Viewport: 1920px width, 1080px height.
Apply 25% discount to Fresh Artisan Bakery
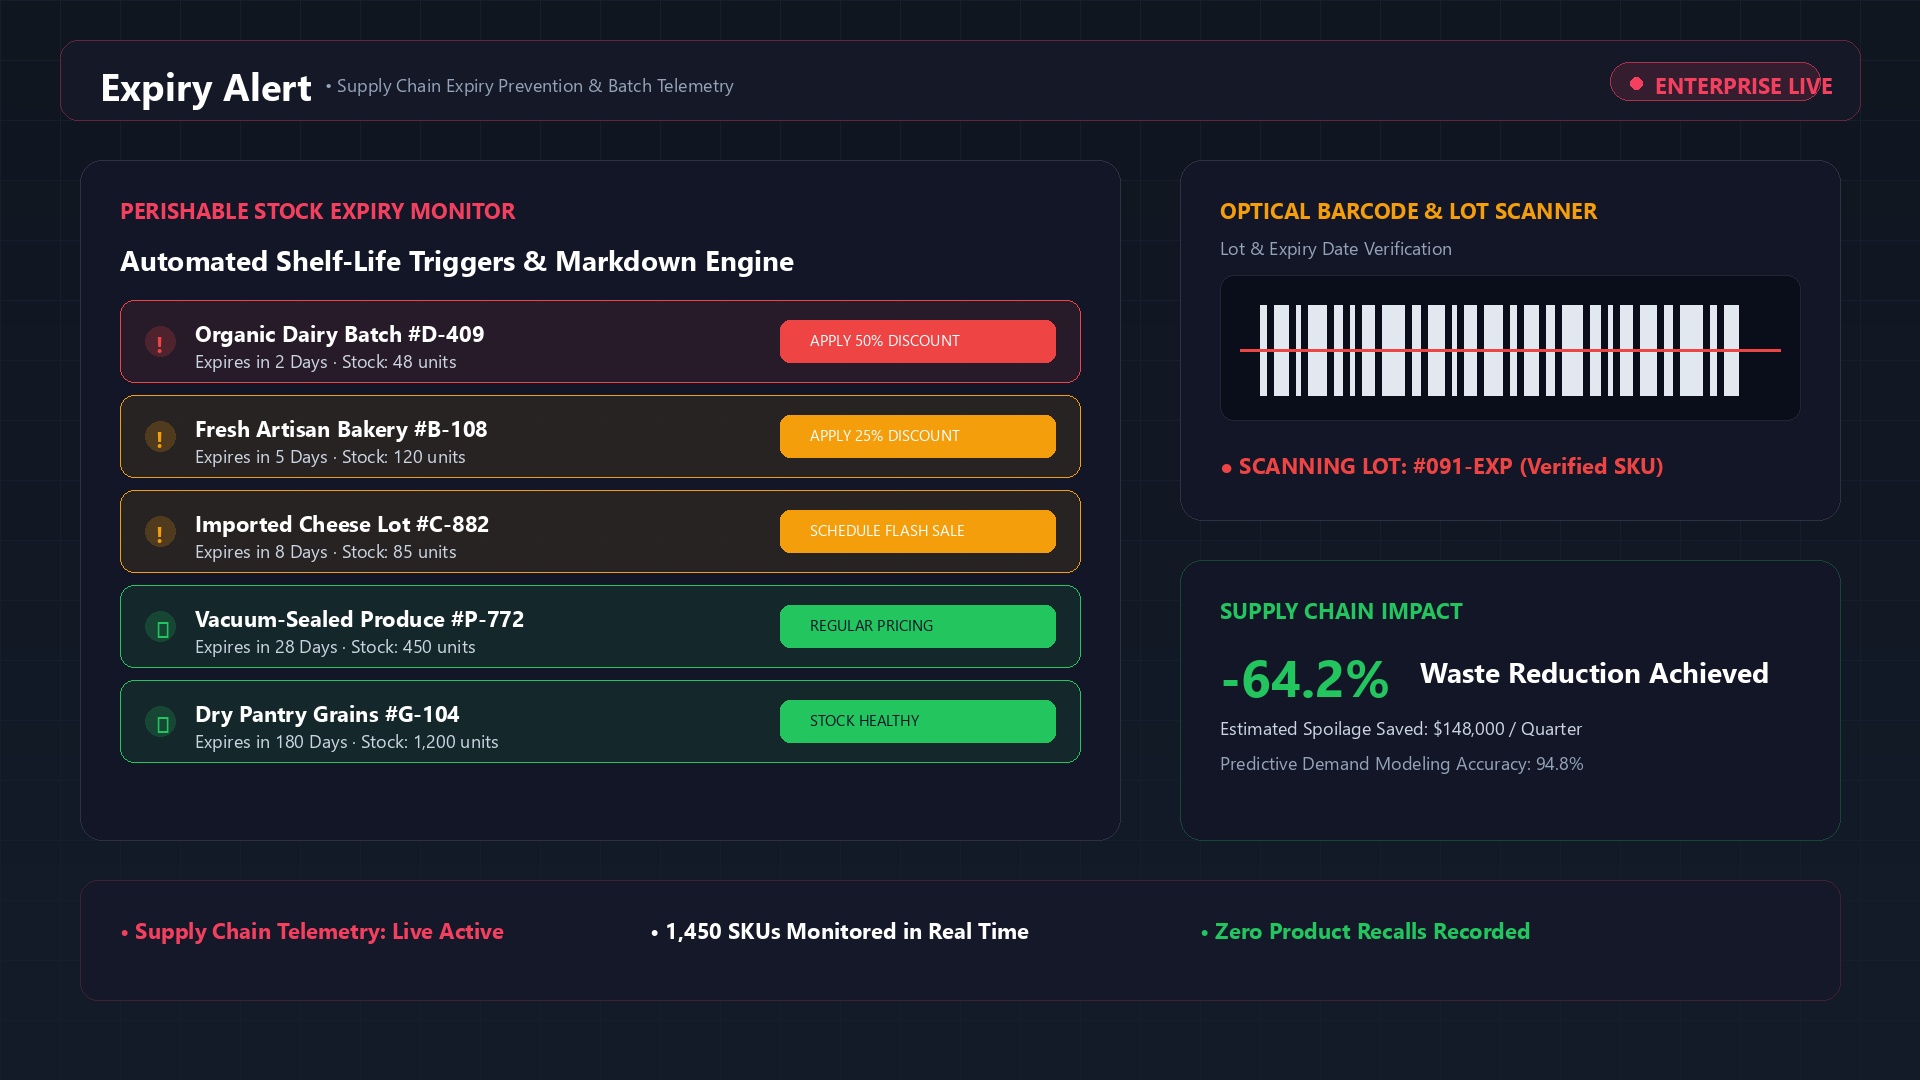coord(917,436)
